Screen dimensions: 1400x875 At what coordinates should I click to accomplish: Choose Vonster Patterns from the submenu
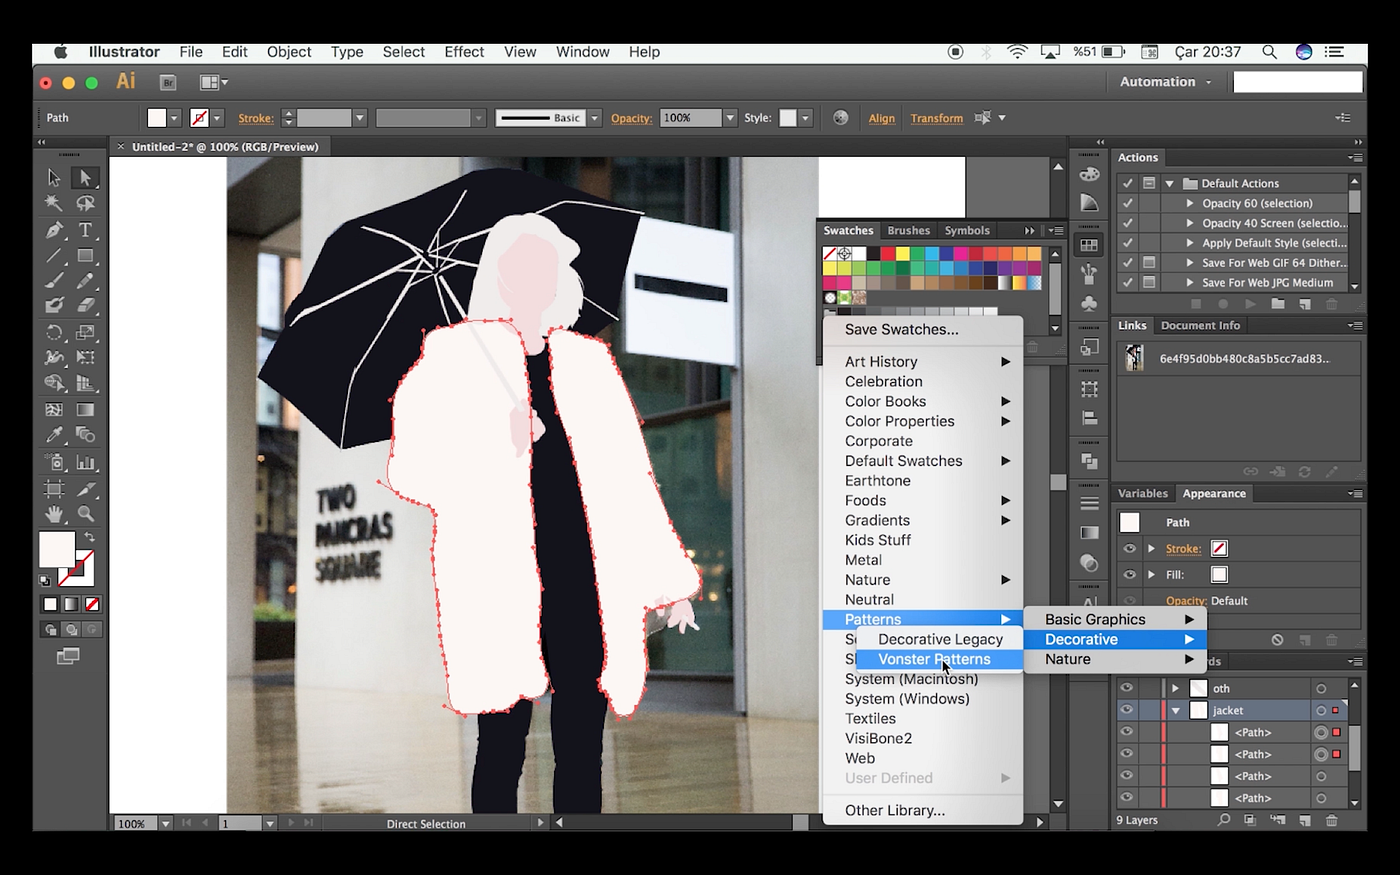[934, 659]
